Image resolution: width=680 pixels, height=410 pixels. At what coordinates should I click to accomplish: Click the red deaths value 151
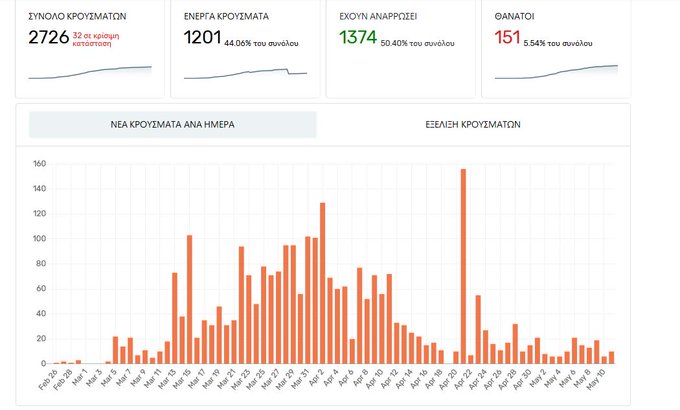coord(507,37)
